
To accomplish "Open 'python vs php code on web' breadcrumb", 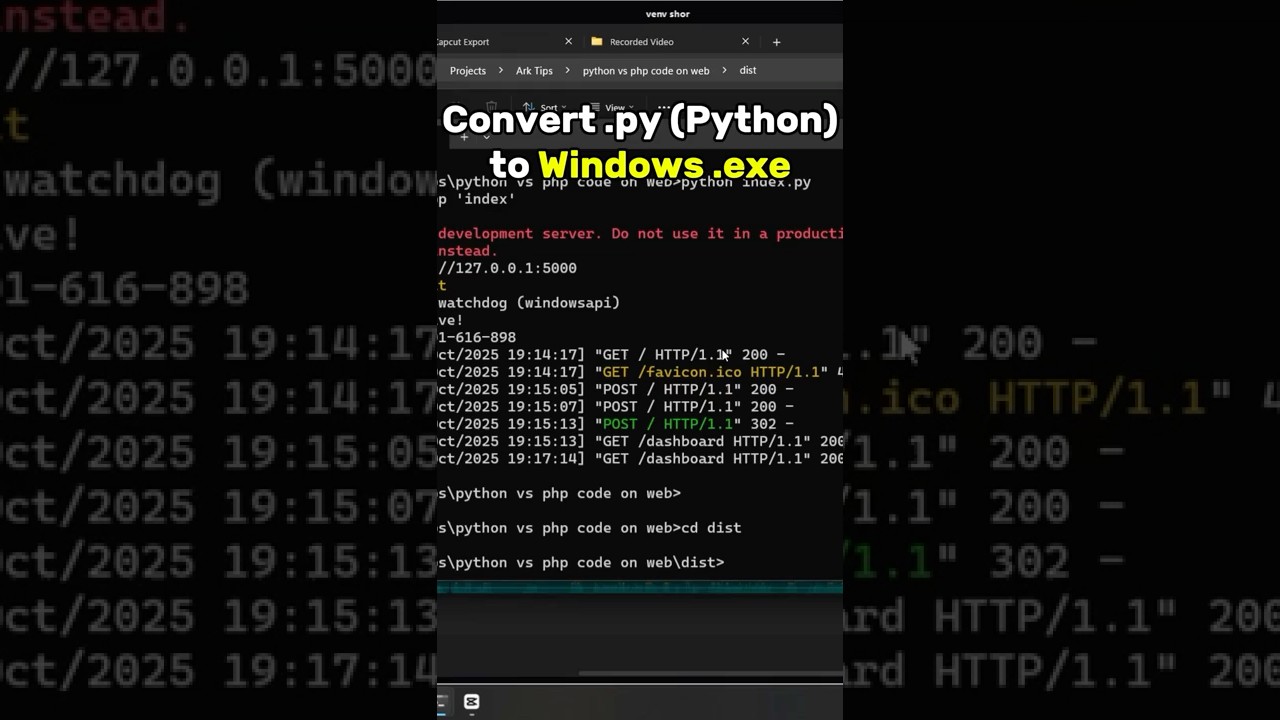I will (646, 71).
